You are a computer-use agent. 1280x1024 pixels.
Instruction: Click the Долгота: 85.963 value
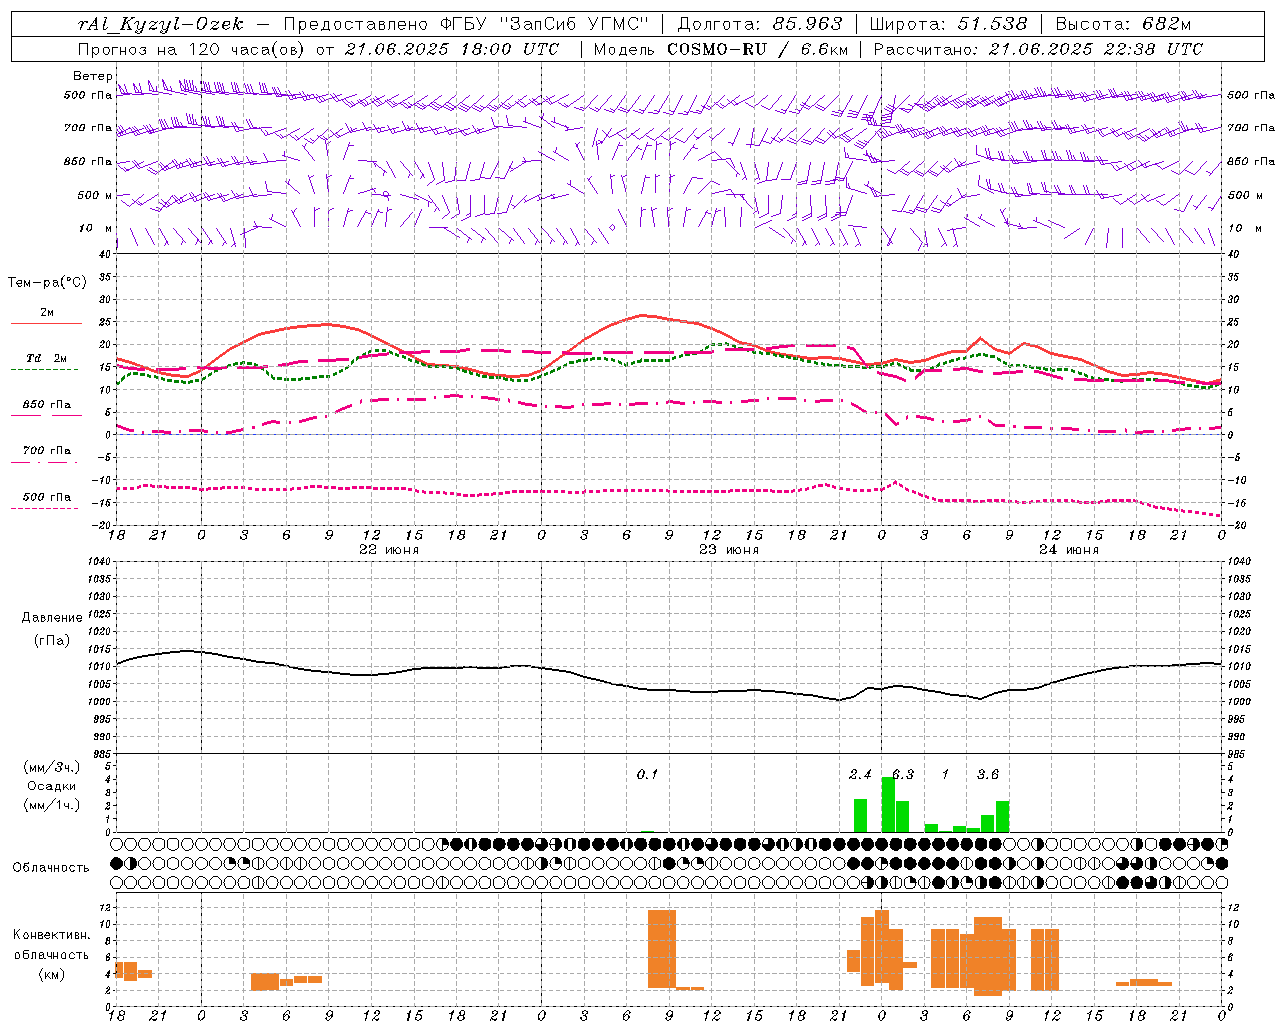click(760, 24)
